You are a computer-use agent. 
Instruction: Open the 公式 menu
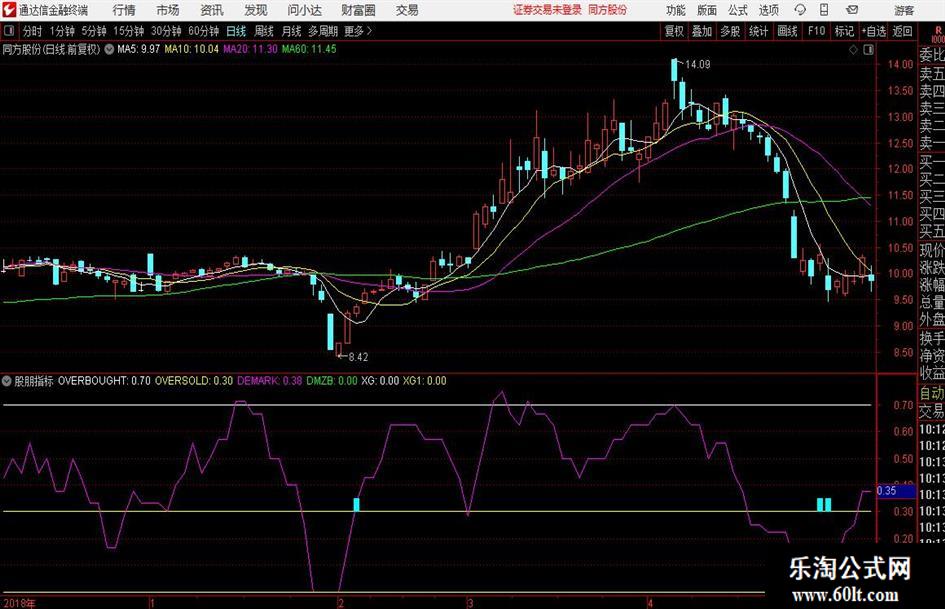coord(738,10)
